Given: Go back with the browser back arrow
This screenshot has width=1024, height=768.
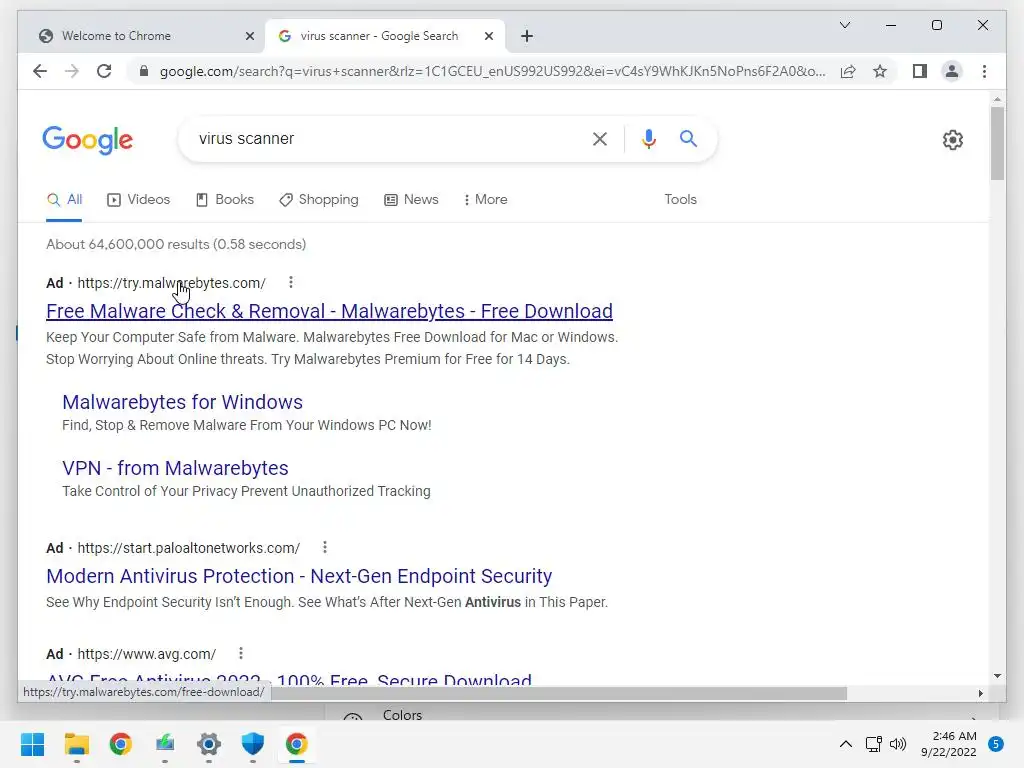Looking at the screenshot, I should pyautogui.click(x=40, y=71).
